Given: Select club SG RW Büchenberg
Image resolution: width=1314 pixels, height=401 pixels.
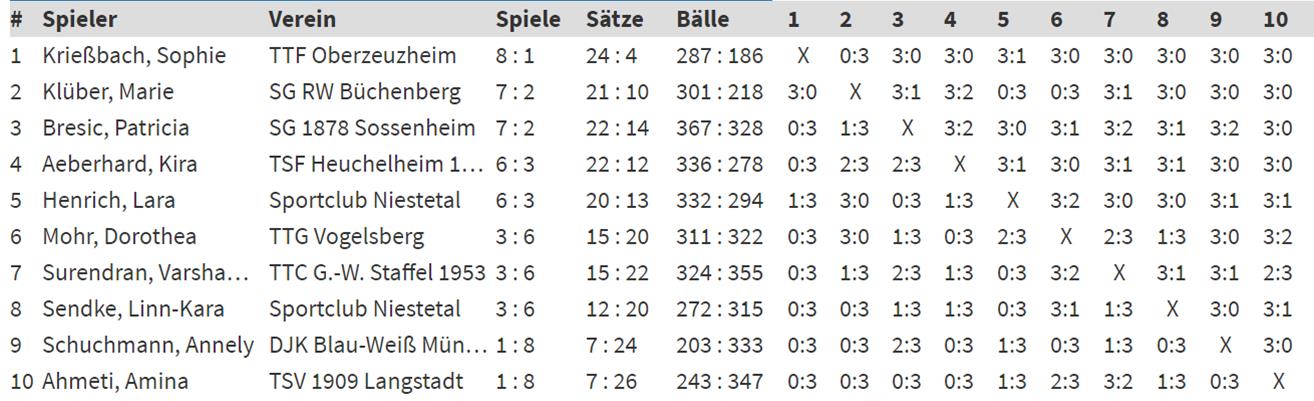Looking at the screenshot, I should (x=365, y=92).
